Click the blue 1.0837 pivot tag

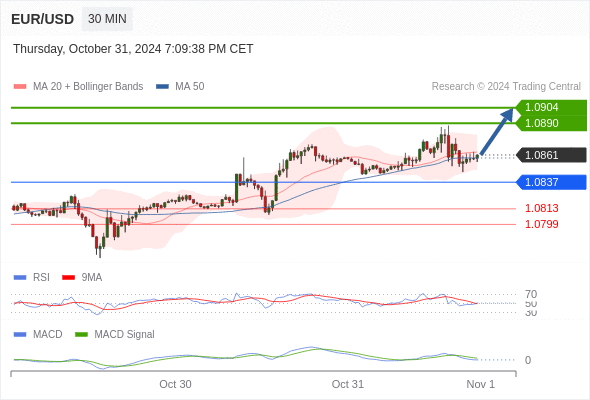pyautogui.click(x=551, y=182)
